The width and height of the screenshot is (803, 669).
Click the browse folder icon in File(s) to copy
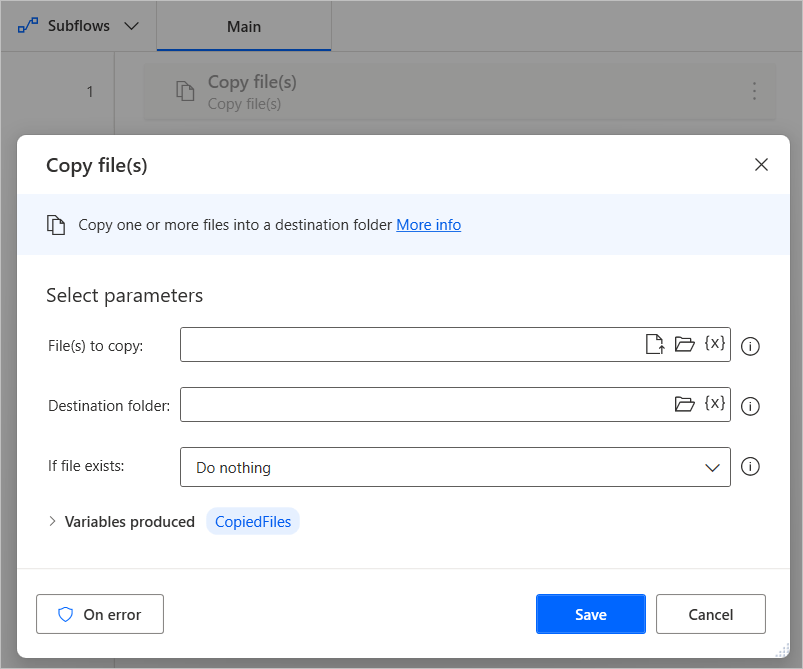pos(684,344)
